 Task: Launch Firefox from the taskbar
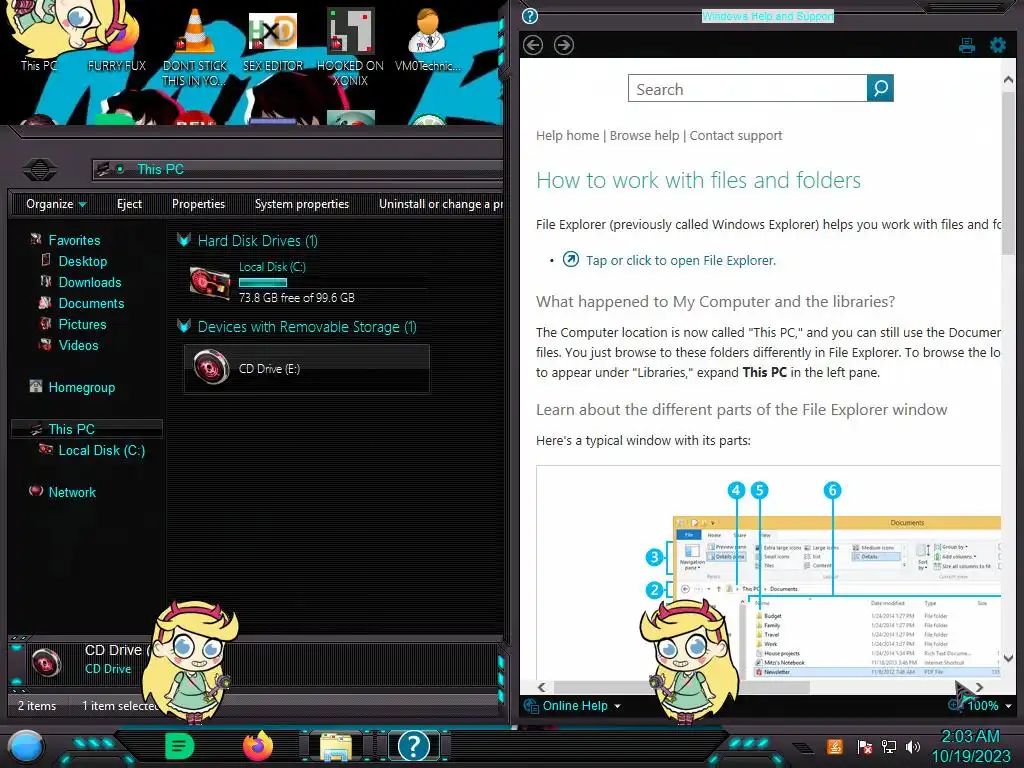pos(258,746)
